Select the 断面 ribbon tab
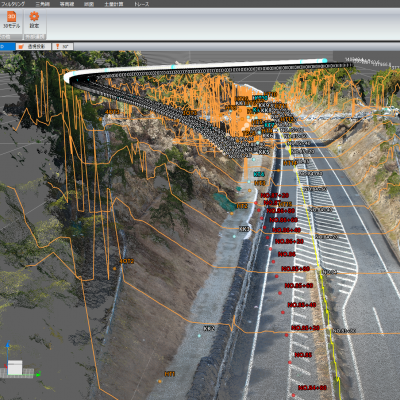Screen dimensions: 400x400 pos(89,4)
